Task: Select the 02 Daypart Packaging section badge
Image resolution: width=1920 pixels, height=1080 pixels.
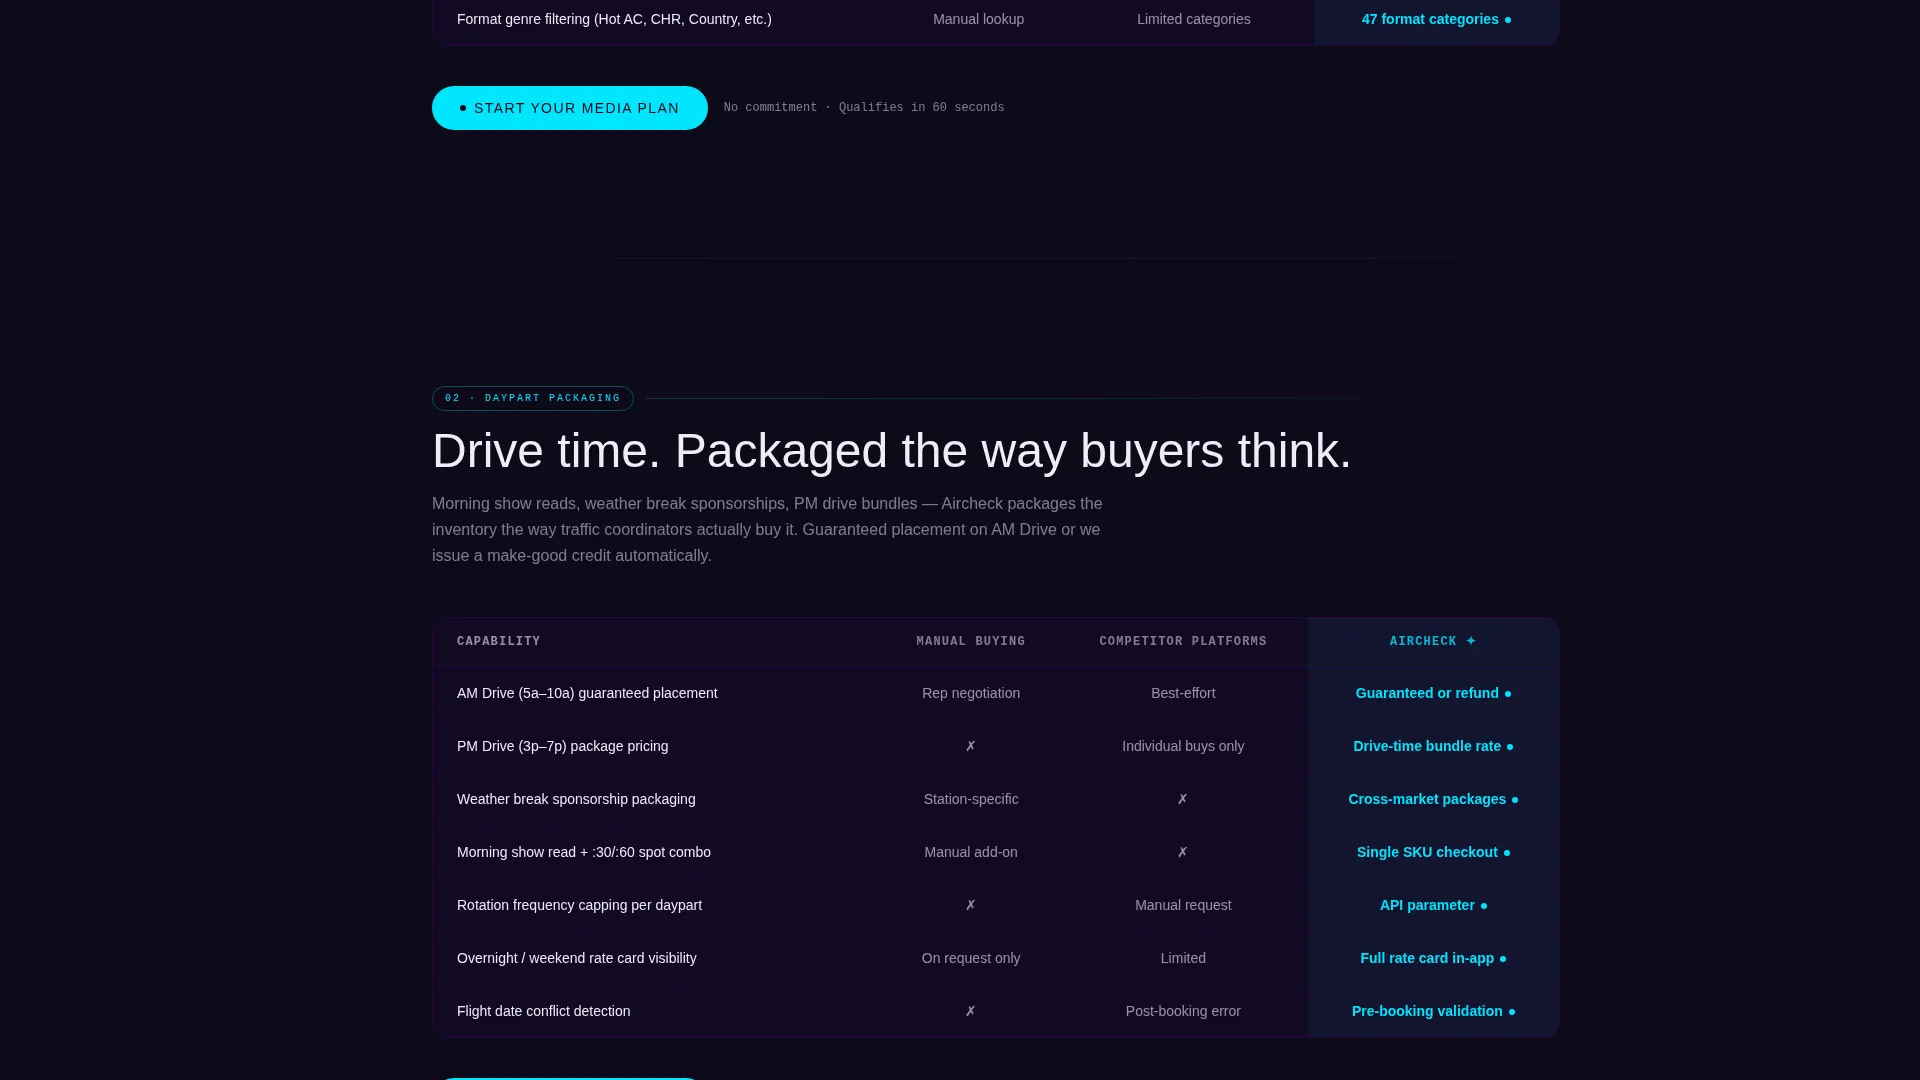Action: click(533, 398)
